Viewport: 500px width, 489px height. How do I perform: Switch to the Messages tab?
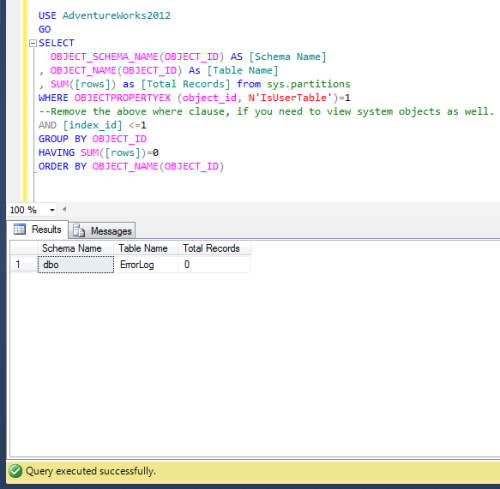102,231
